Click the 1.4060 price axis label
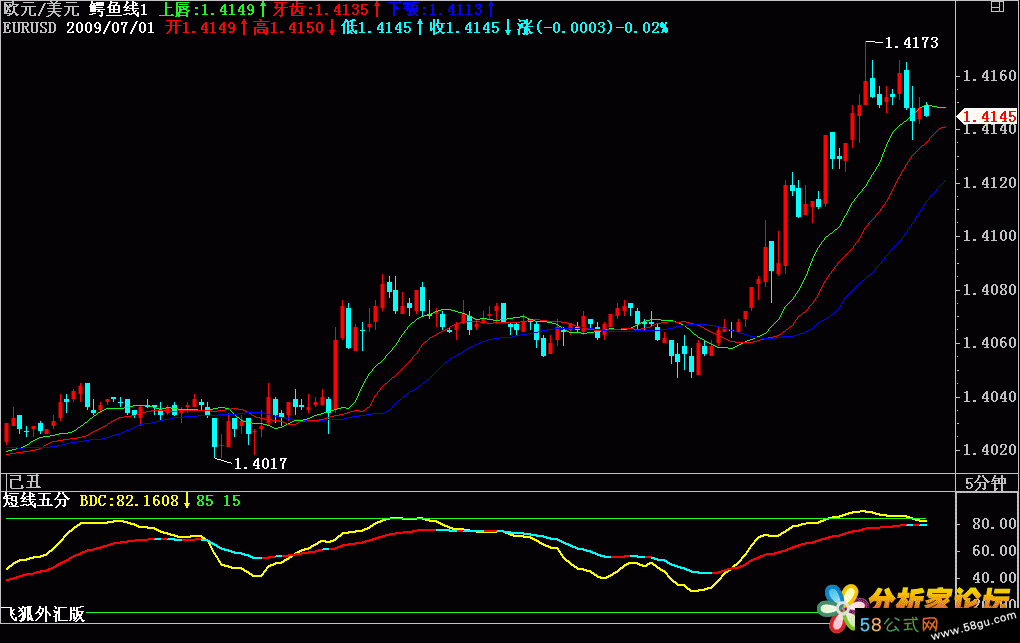Screen dimensions: 1020x643 coord(989,343)
